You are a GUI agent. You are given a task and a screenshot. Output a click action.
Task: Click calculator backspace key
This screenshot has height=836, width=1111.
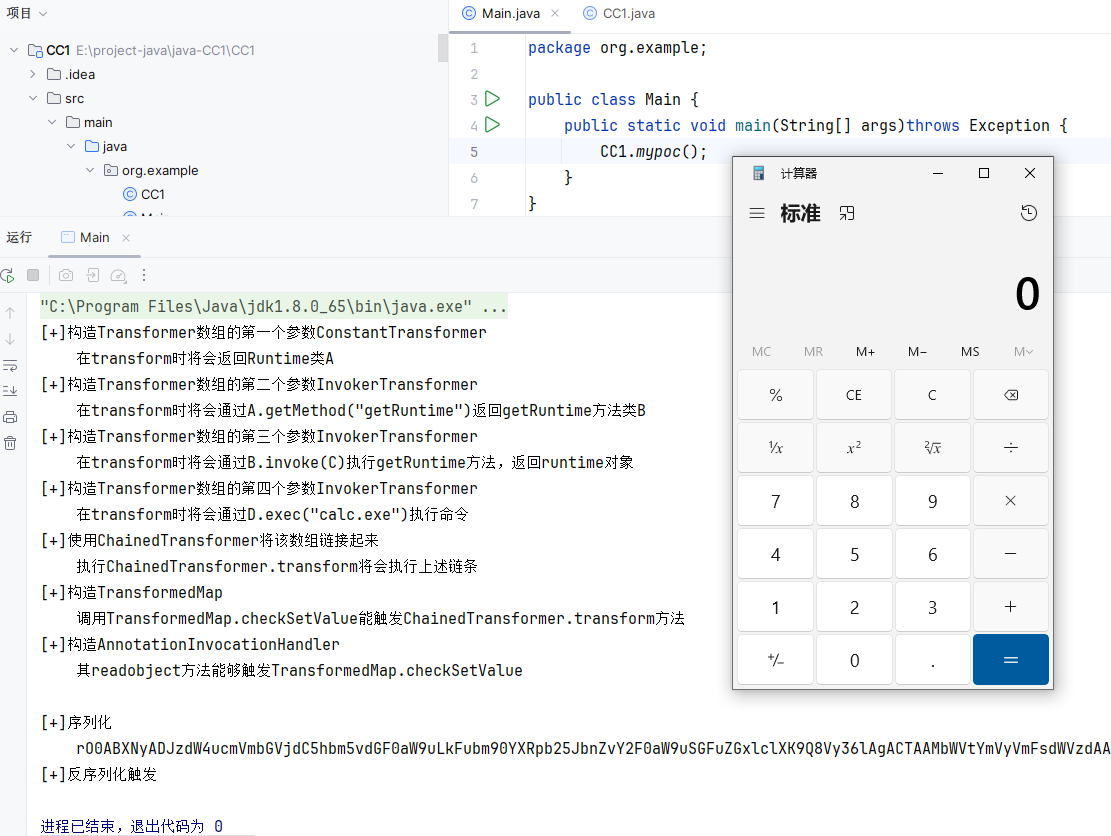click(1010, 395)
